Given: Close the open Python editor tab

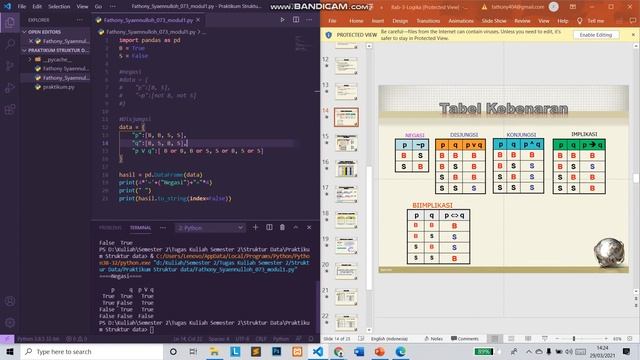Looking at the screenshot, I should (198, 20).
